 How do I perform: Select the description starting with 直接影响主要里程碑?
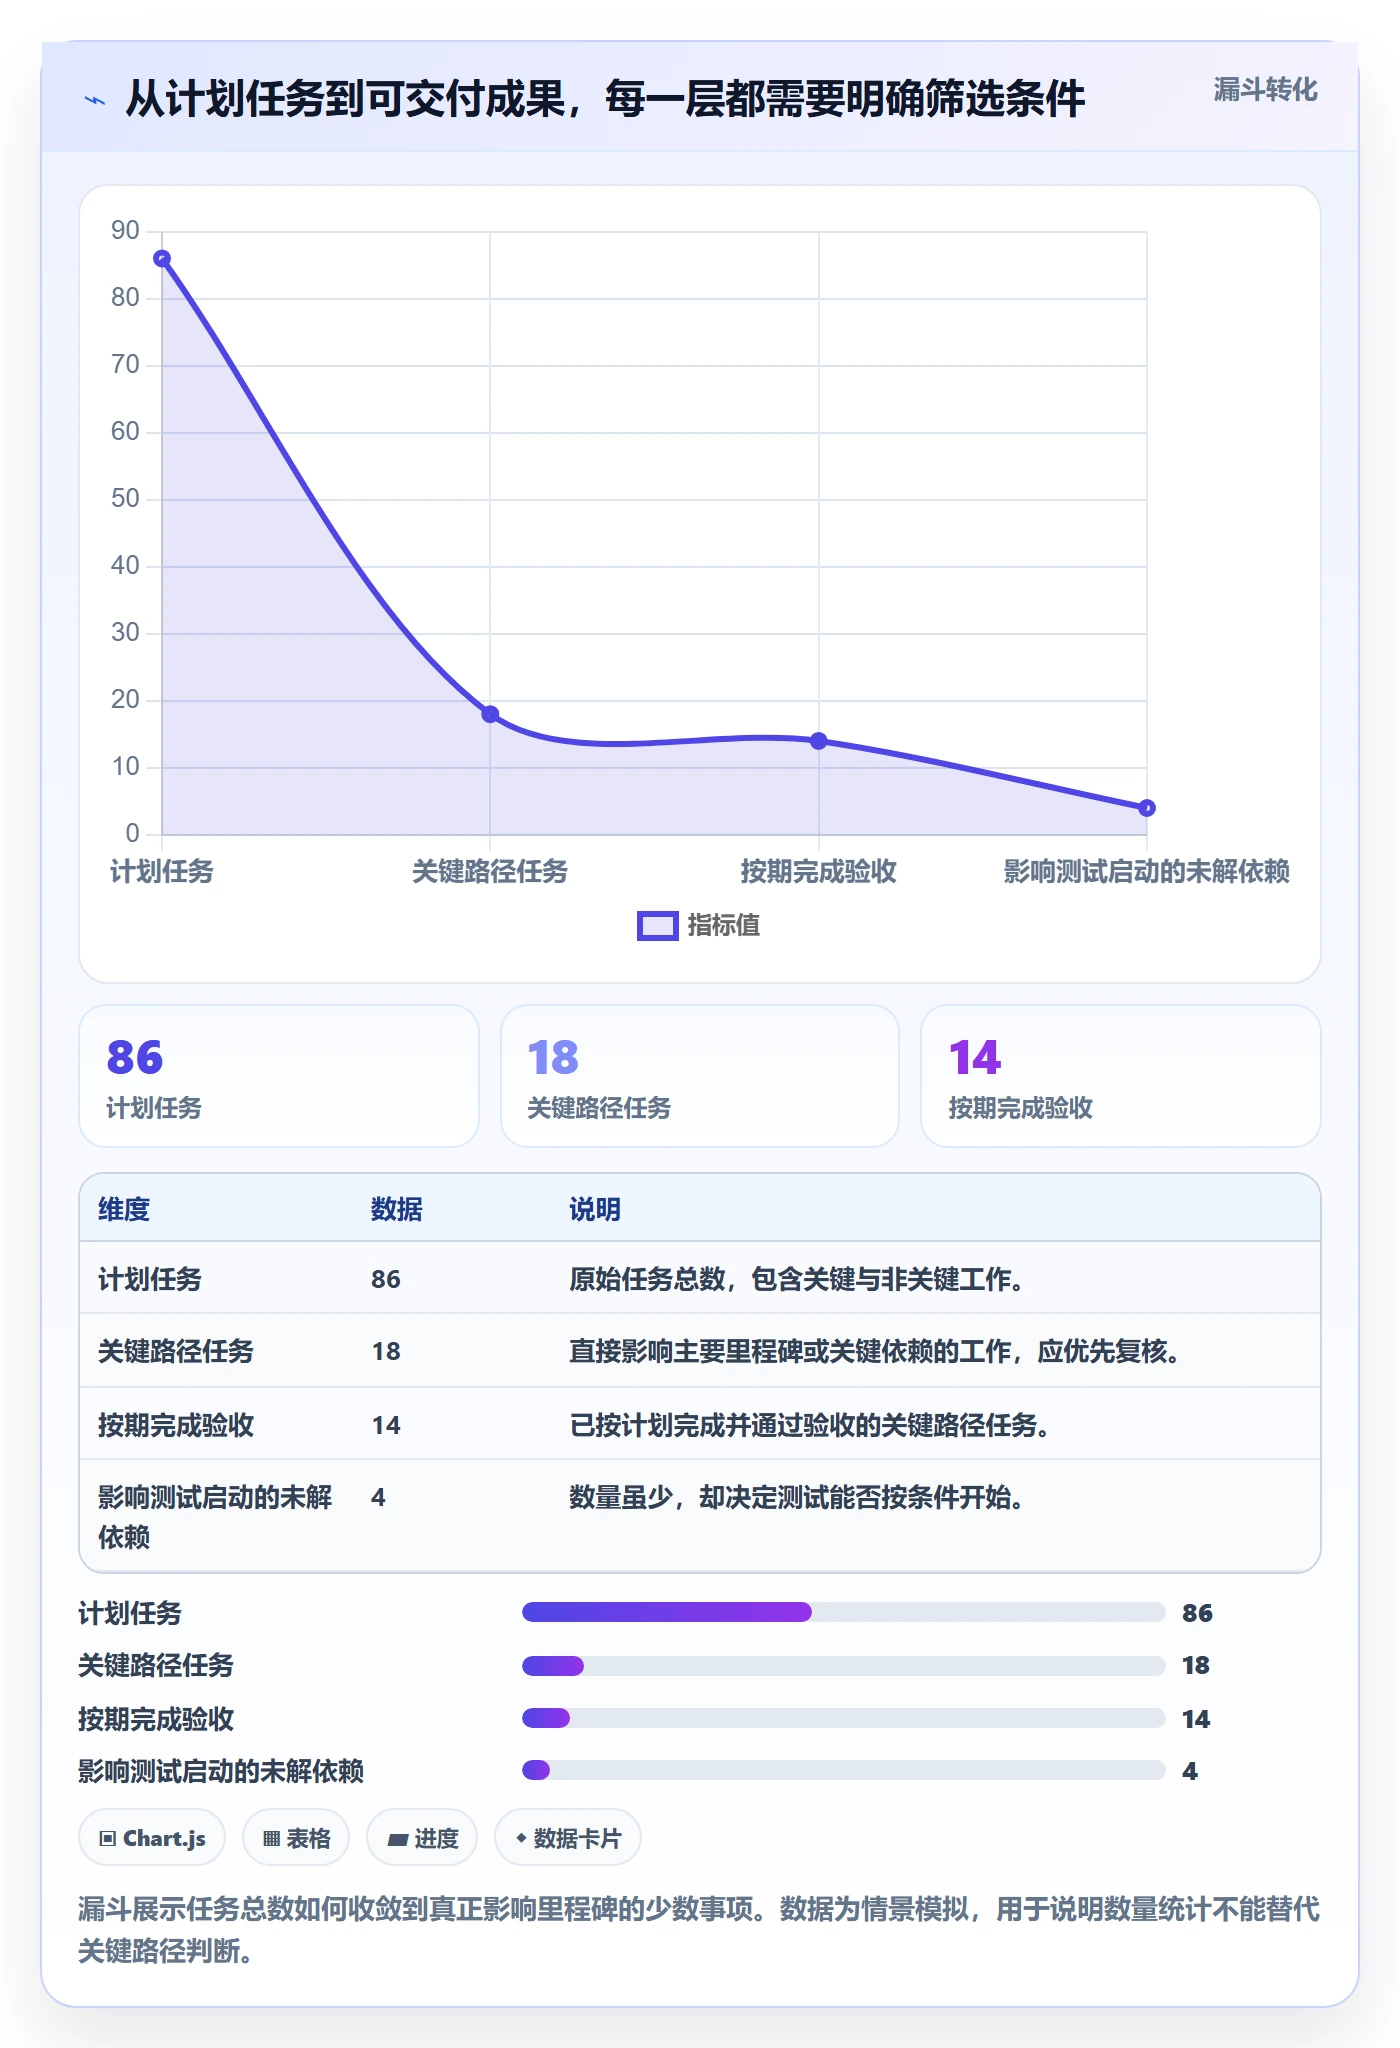click(875, 1351)
